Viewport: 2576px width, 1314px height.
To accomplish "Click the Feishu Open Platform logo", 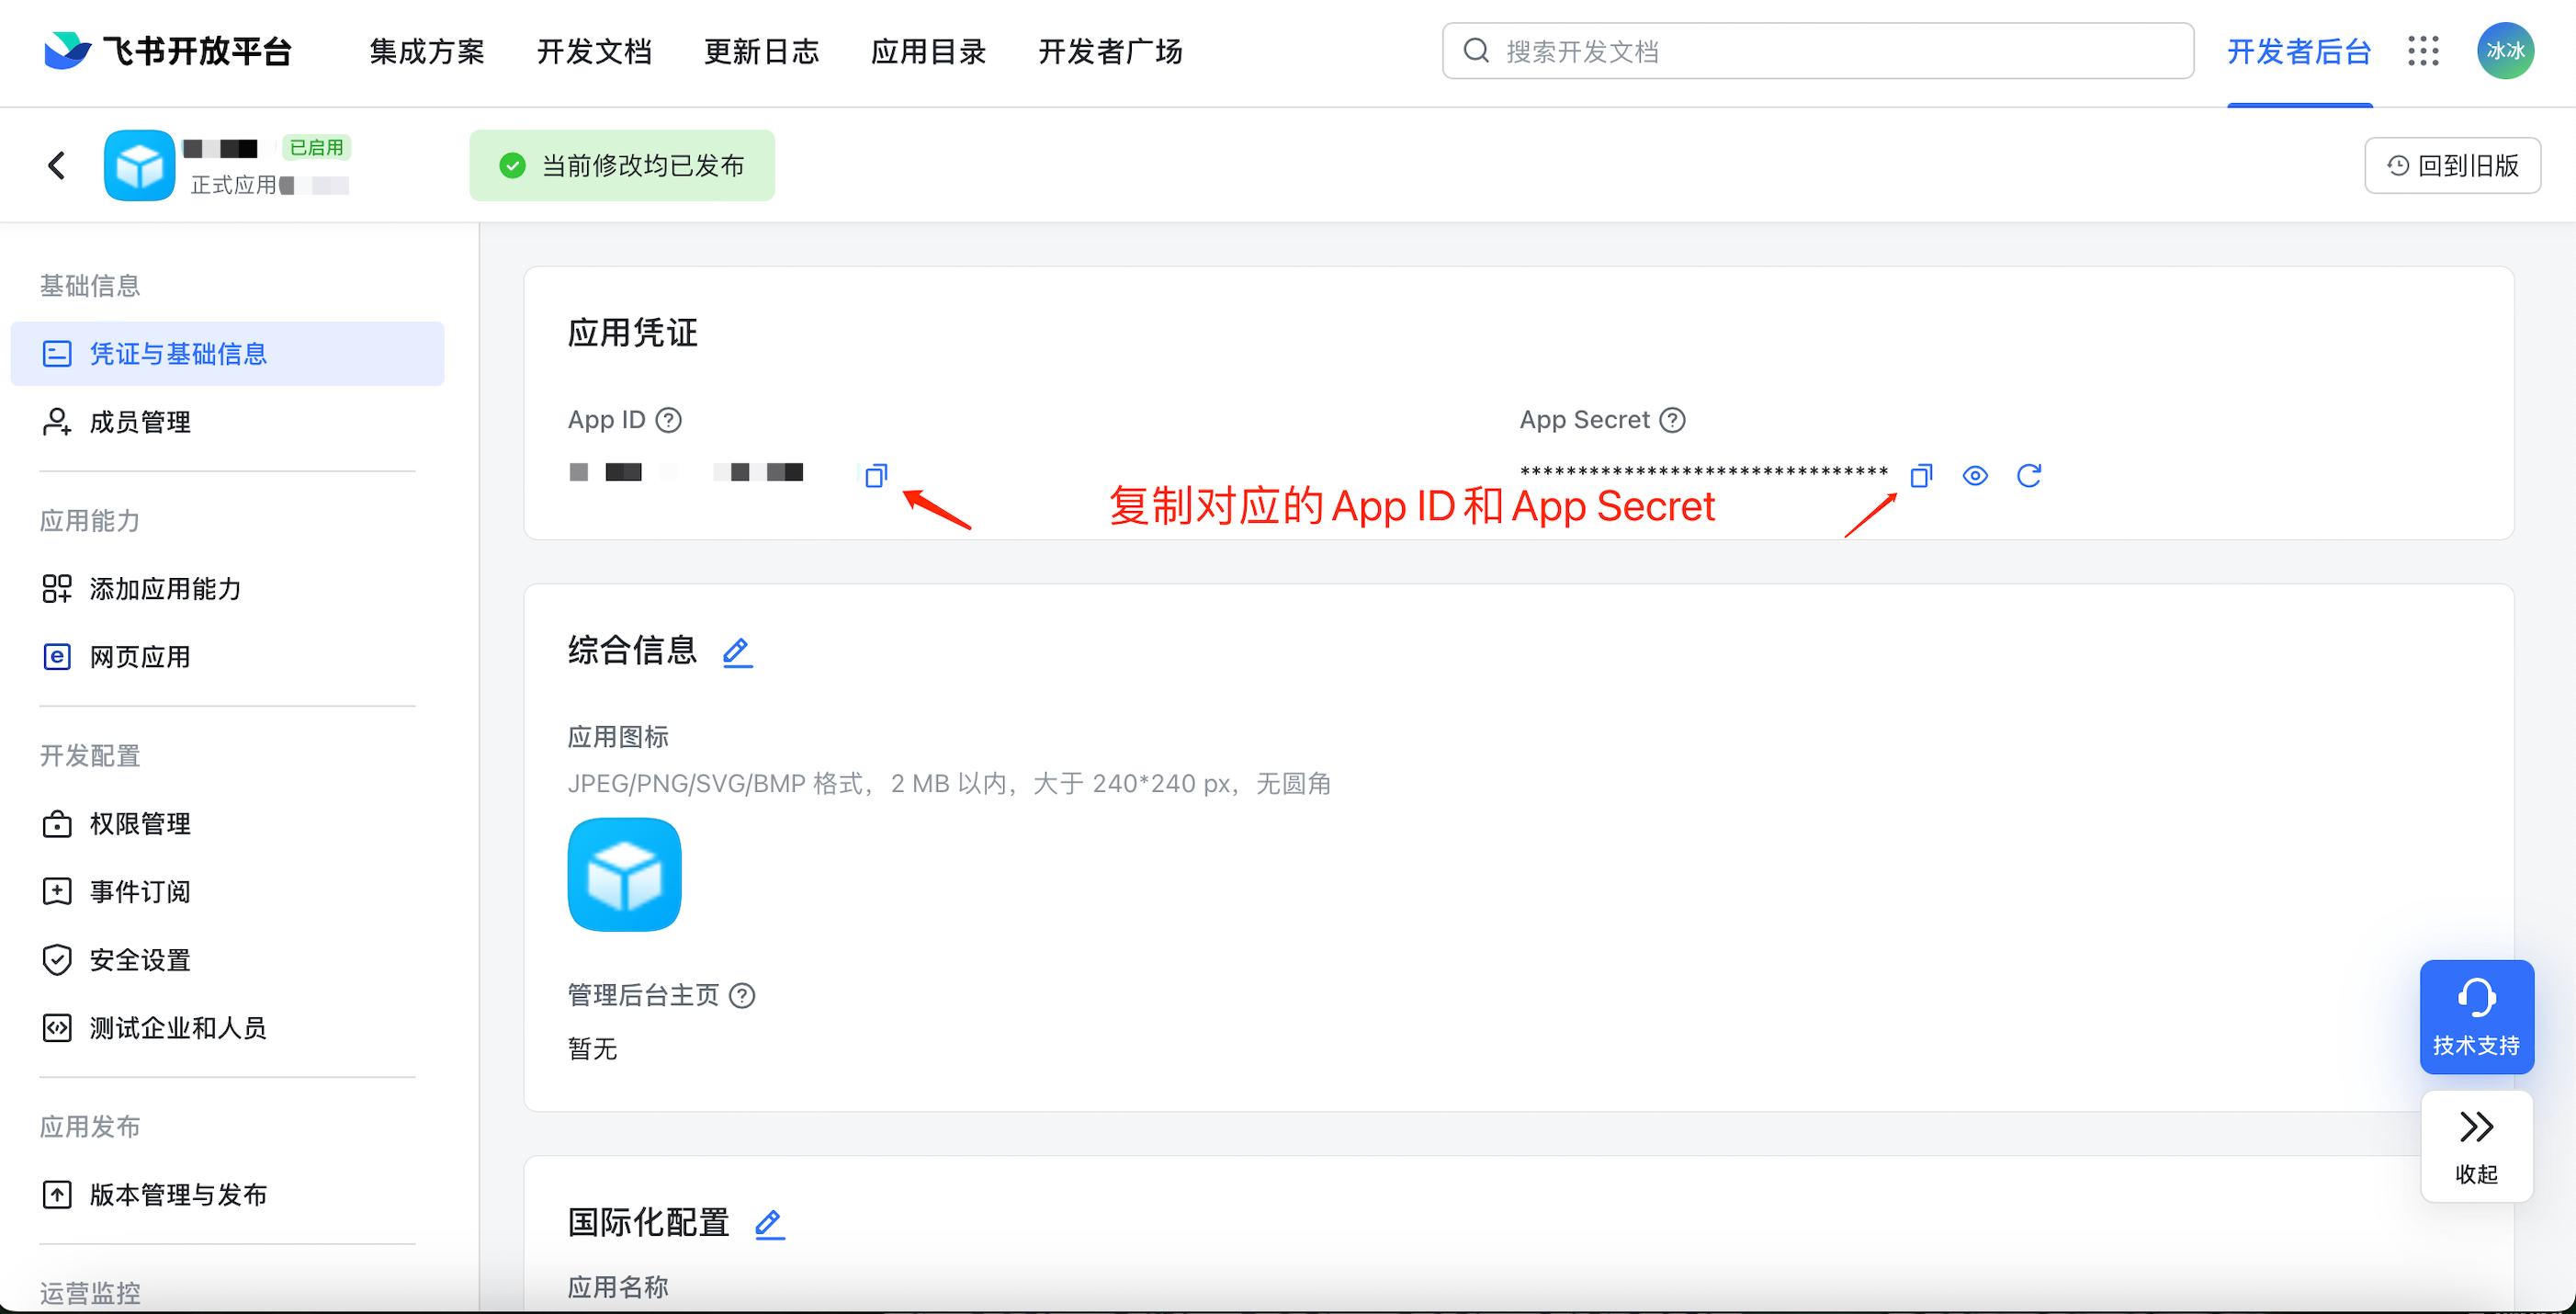I will (167, 51).
